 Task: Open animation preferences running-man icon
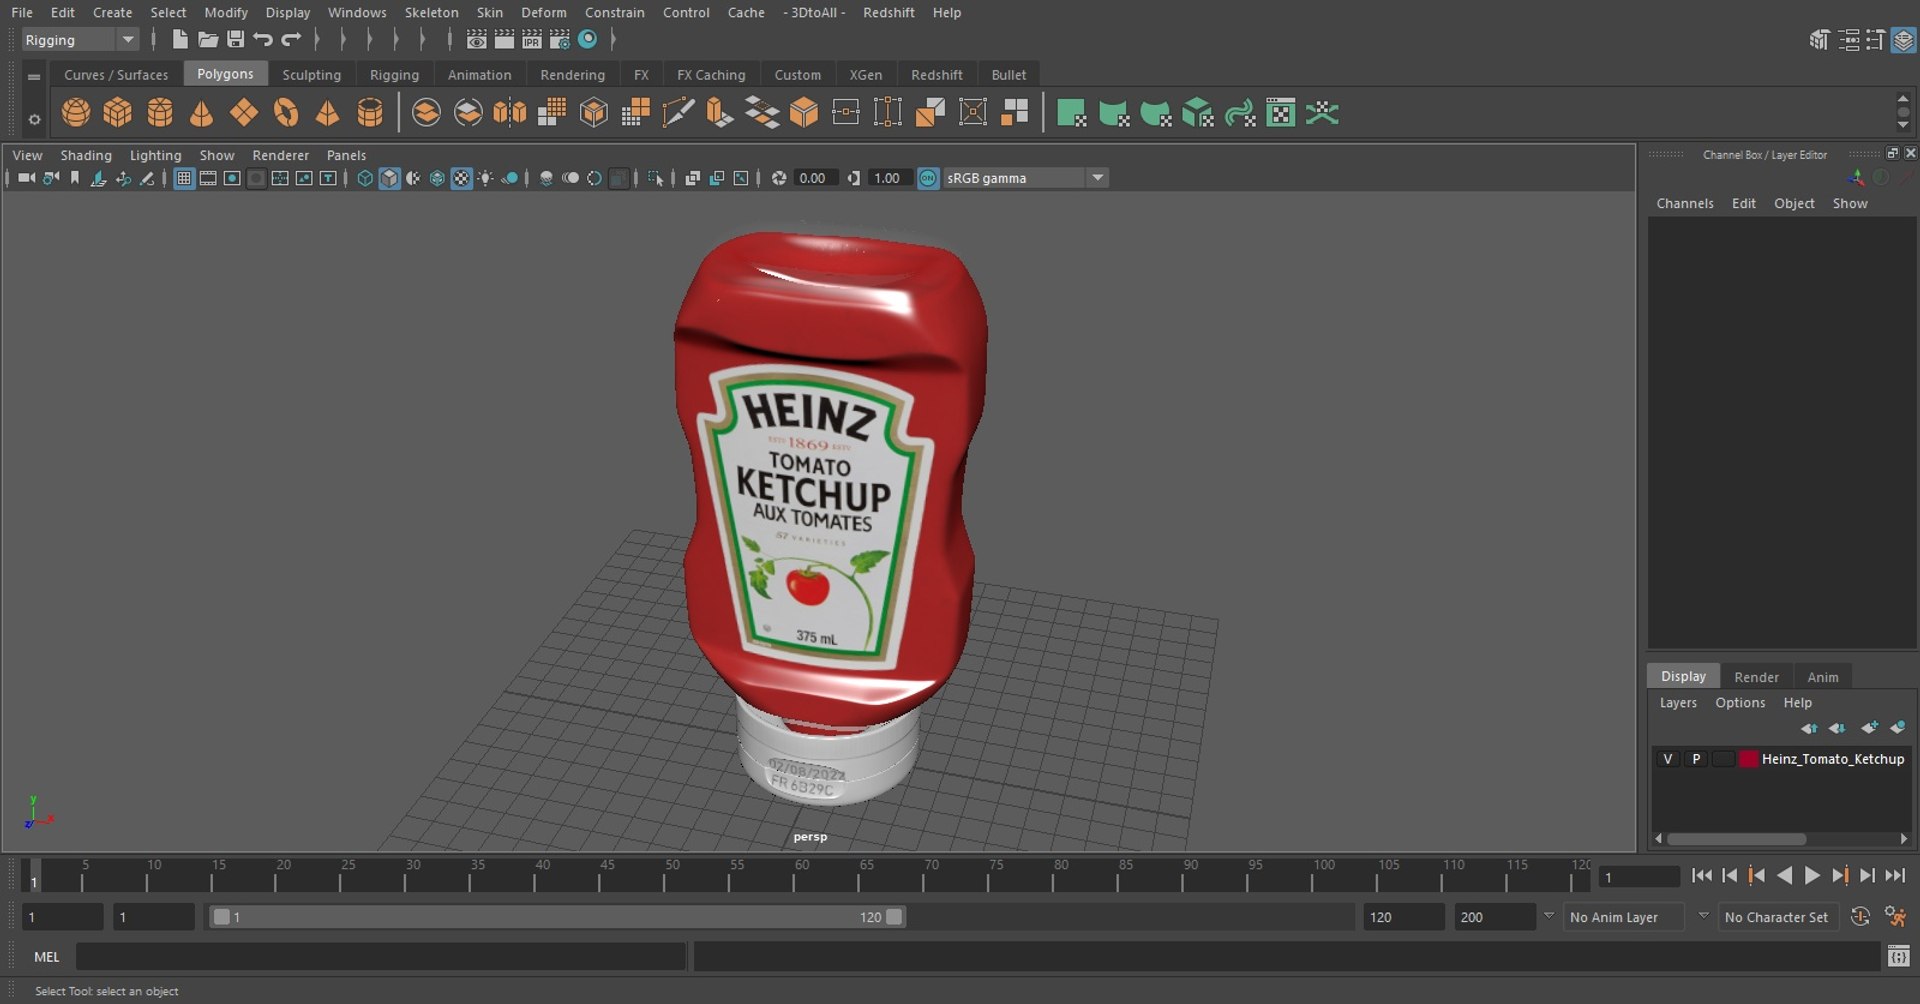(x=1894, y=917)
